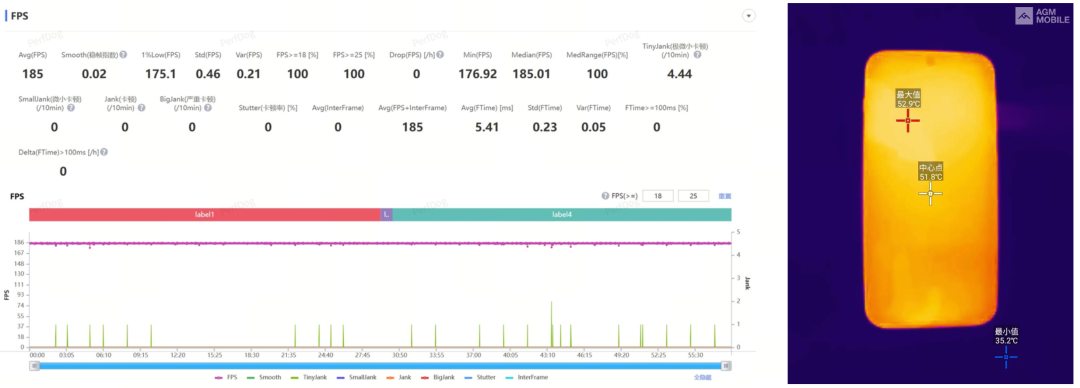Click SmallJank help question icon
Image resolution: width=1080 pixels, height=388 pixels.
coord(71,108)
